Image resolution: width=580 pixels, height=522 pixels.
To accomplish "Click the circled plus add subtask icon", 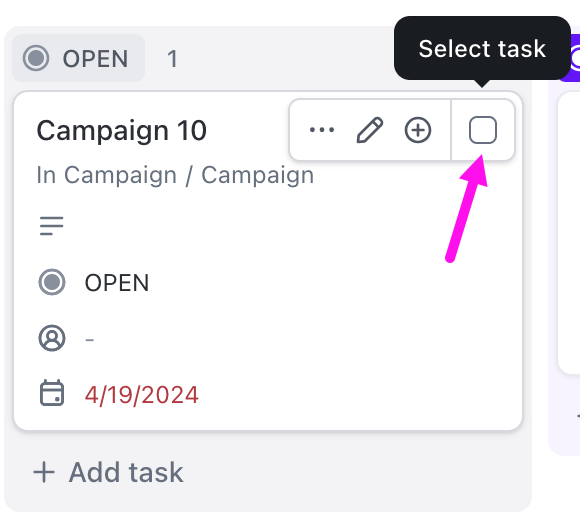I will coord(418,130).
